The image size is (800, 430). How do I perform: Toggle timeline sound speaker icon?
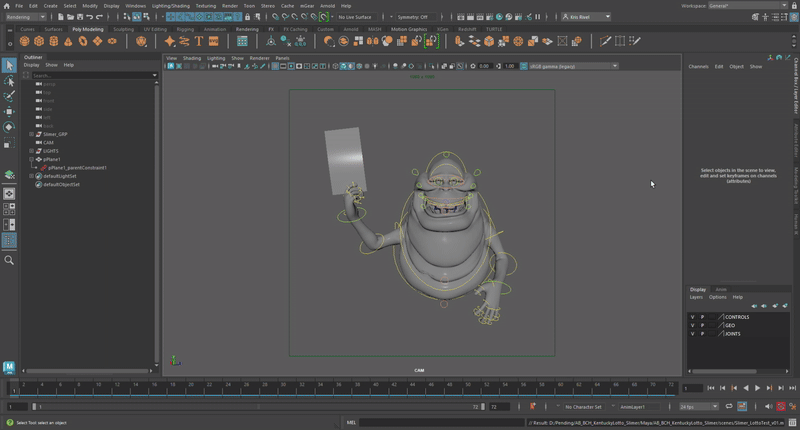tap(768, 407)
